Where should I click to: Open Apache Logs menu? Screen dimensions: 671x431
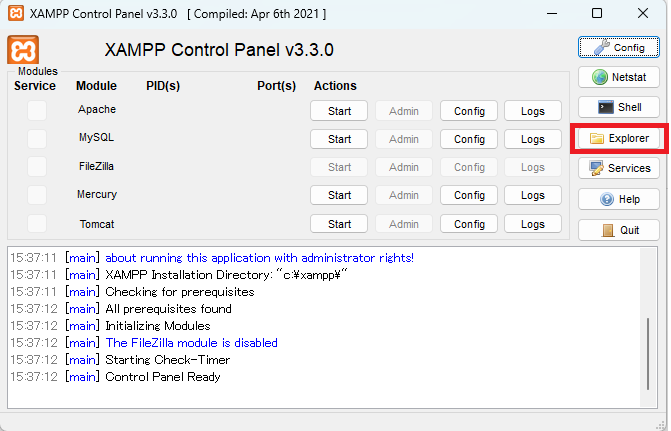tap(533, 111)
